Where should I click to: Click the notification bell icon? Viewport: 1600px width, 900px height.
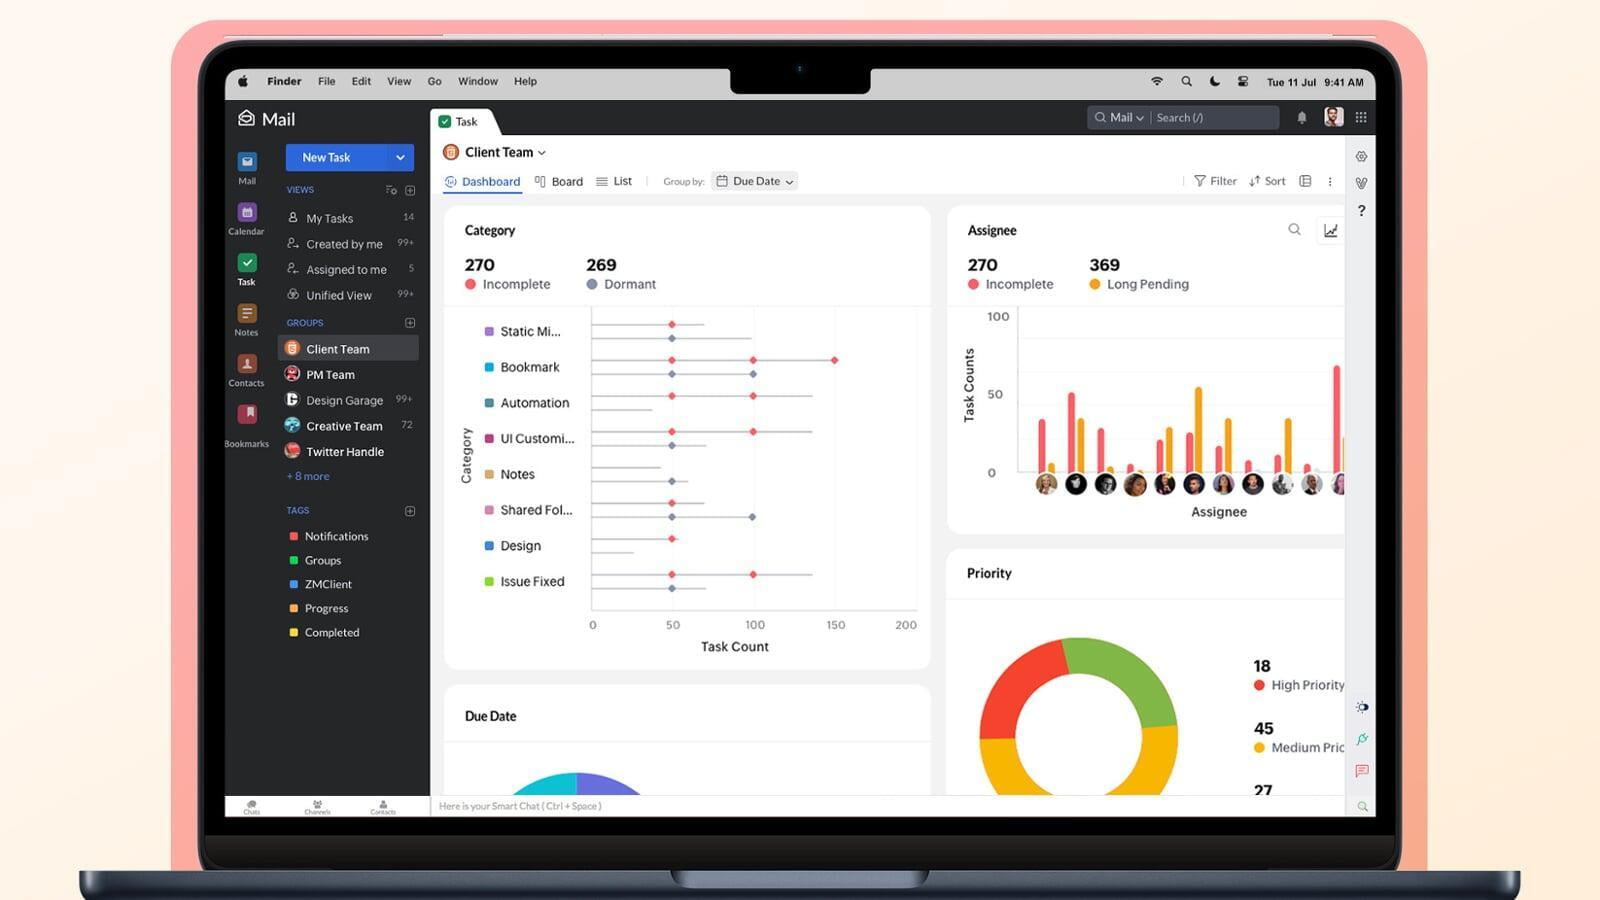pos(1302,118)
